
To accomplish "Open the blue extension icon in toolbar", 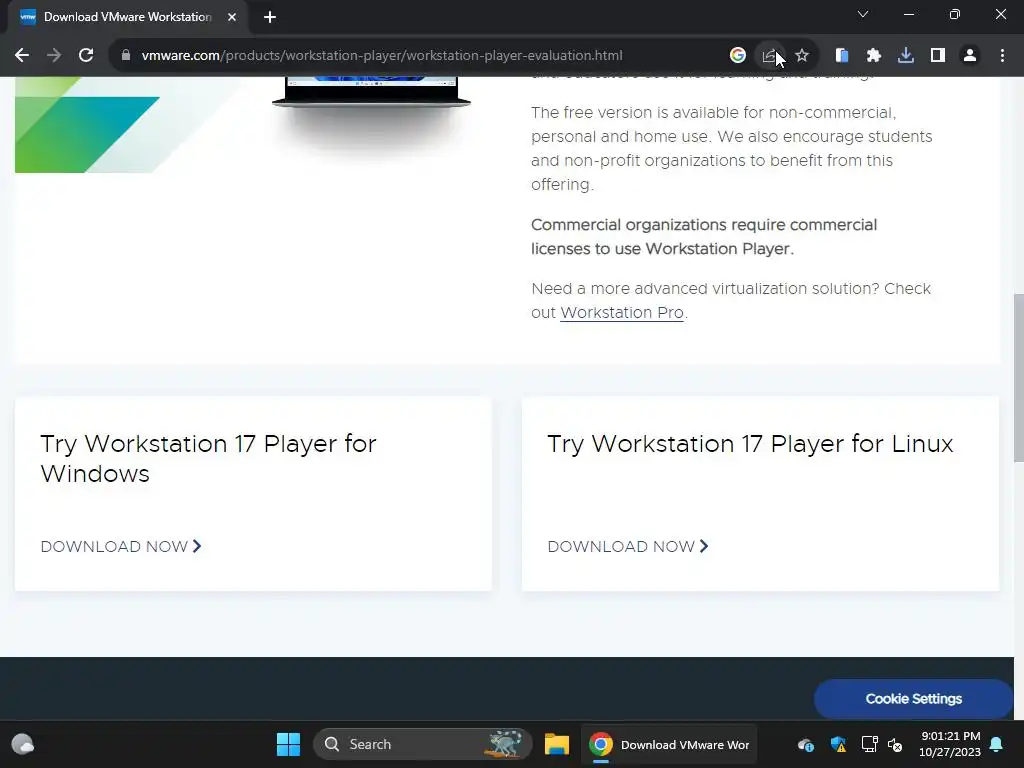I will [842, 56].
